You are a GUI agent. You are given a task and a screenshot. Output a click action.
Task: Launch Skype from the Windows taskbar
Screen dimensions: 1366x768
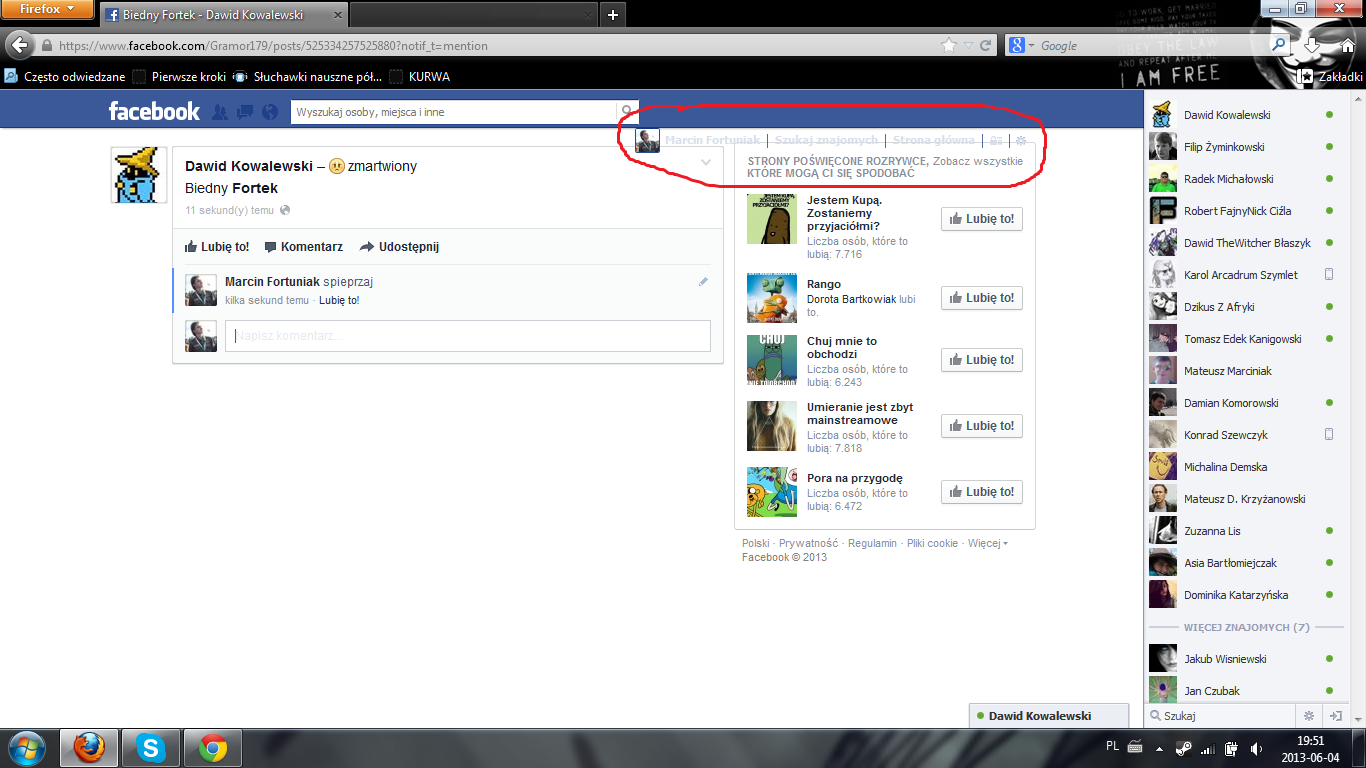point(151,747)
